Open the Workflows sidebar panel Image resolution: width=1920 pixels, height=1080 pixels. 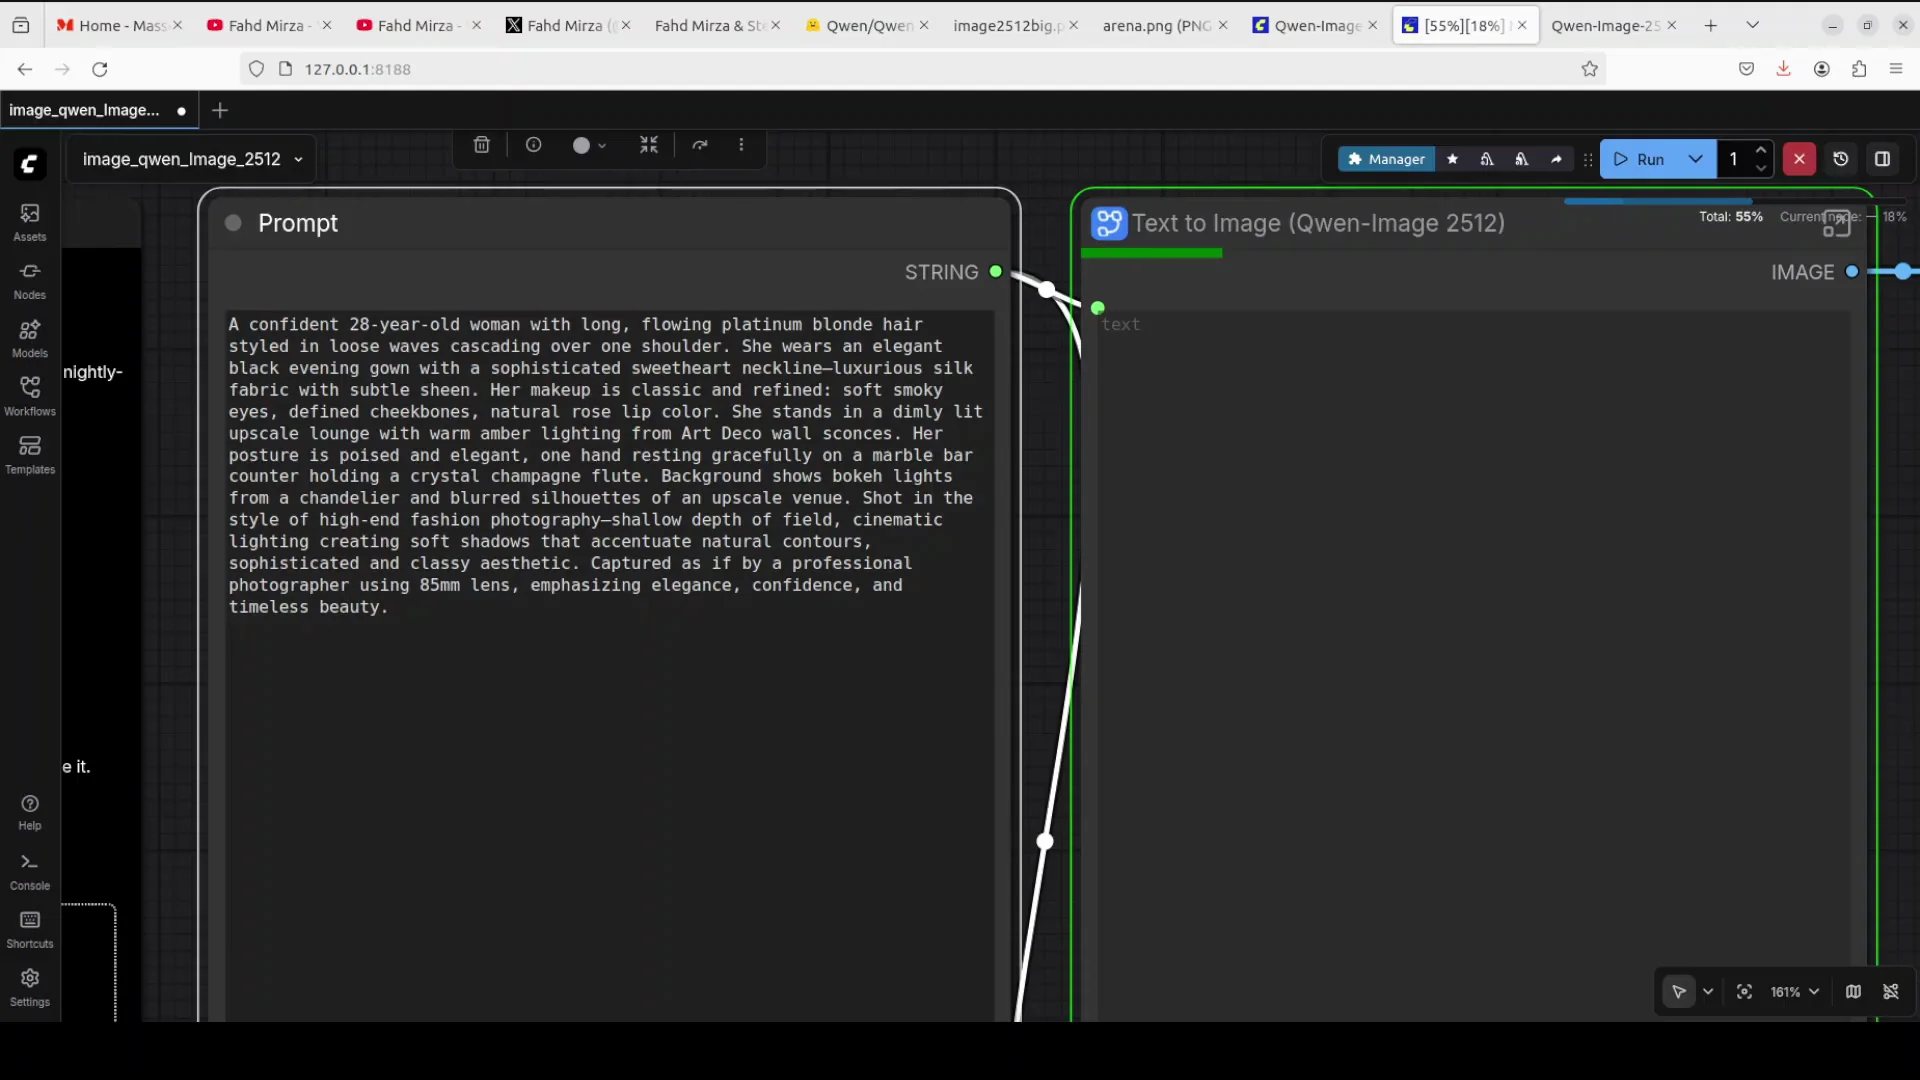click(29, 396)
